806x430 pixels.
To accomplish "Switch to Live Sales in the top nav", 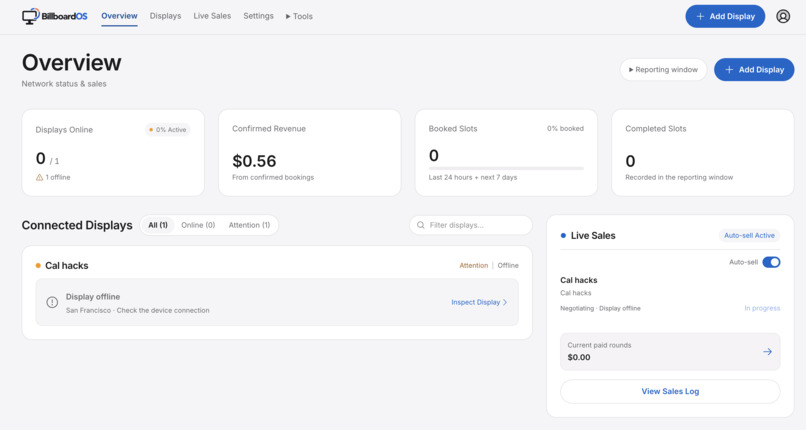I will click(212, 16).
